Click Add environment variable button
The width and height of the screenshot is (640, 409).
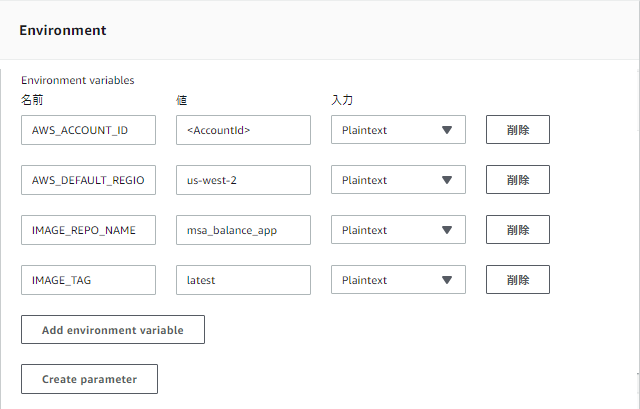coord(113,330)
